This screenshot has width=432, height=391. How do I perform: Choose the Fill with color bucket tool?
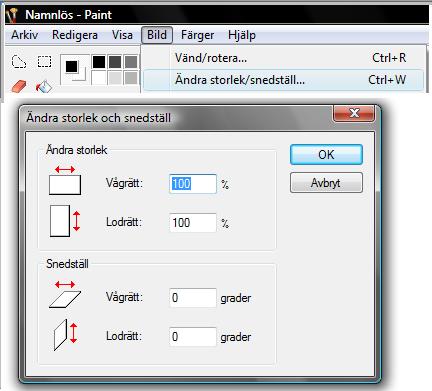coord(44,87)
